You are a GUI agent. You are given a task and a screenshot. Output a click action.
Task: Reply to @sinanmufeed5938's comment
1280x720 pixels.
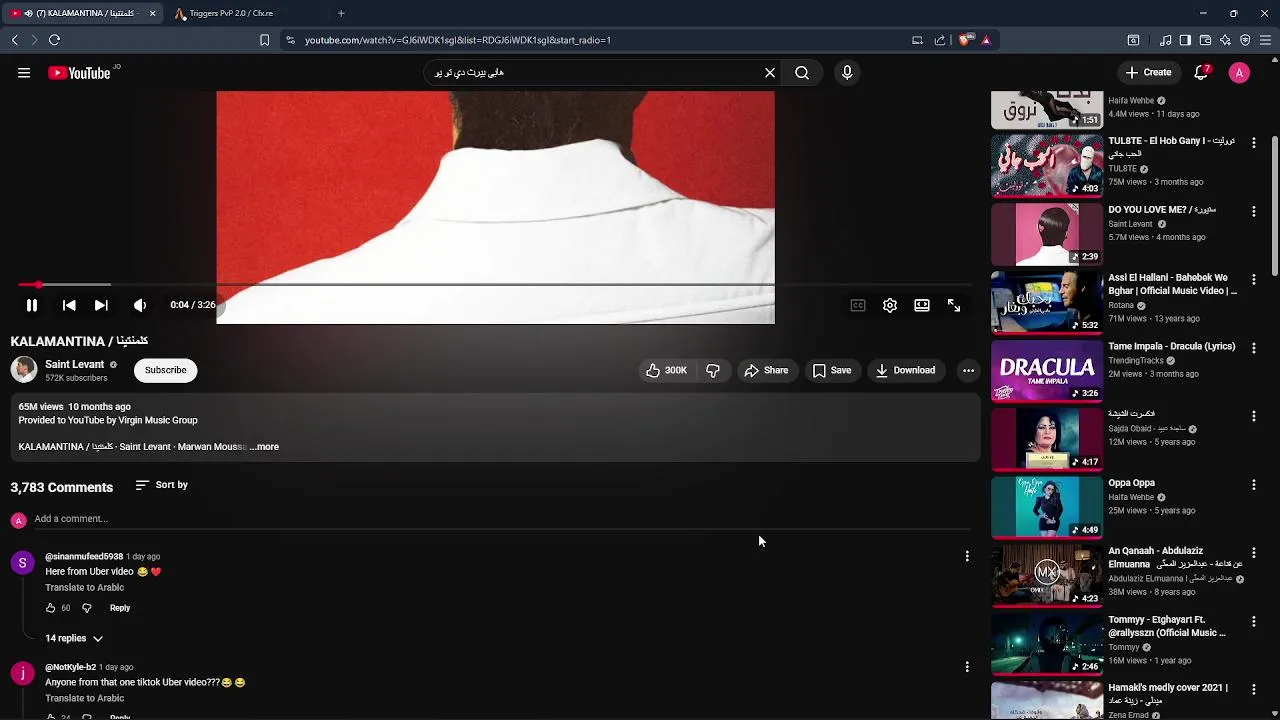(x=120, y=608)
